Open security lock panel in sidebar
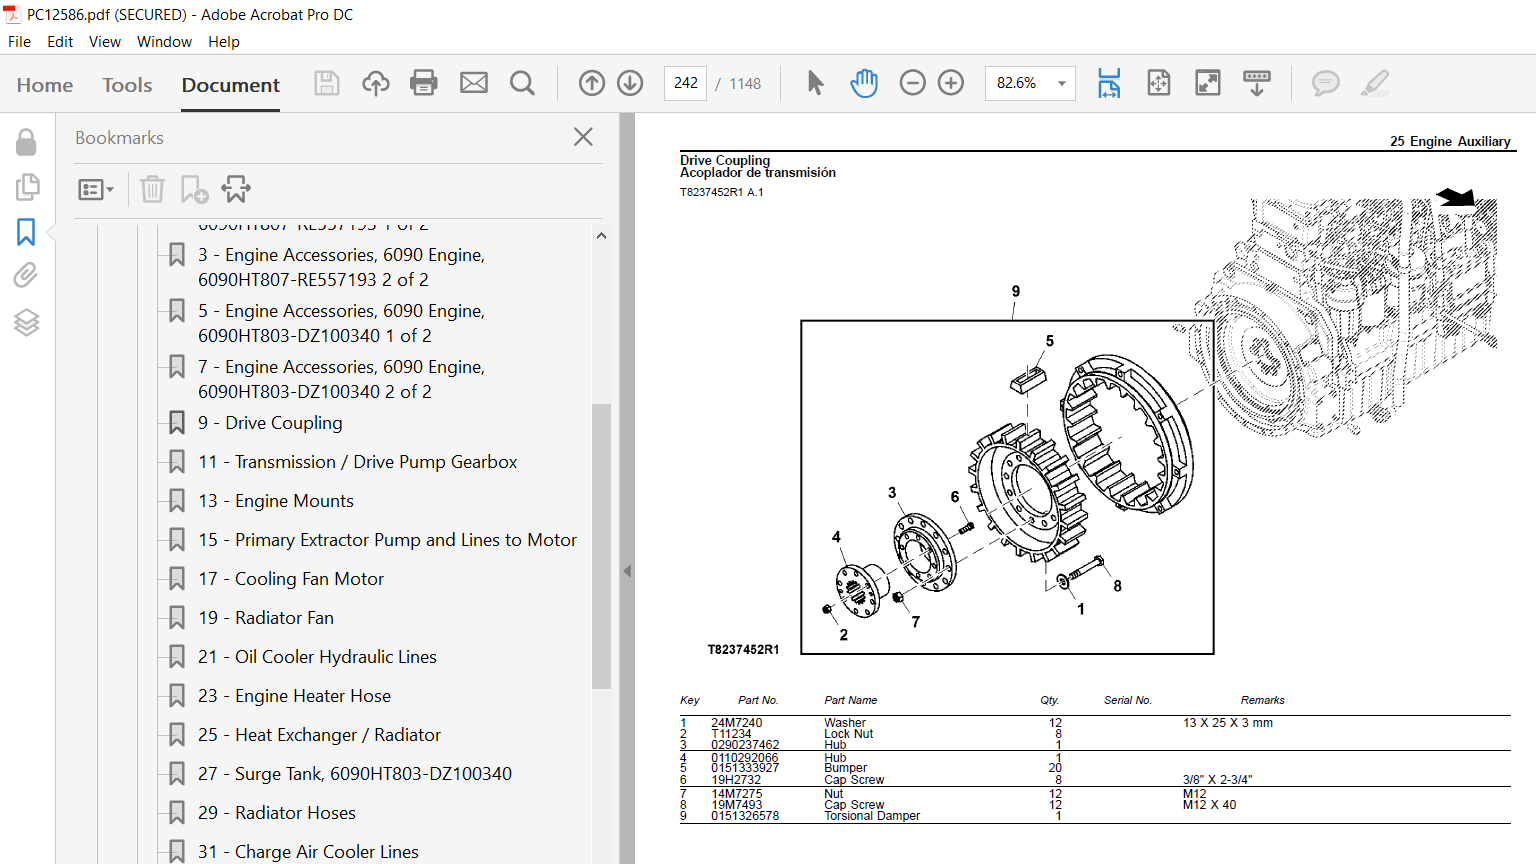Image resolution: width=1536 pixels, height=864 pixels. [26, 142]
